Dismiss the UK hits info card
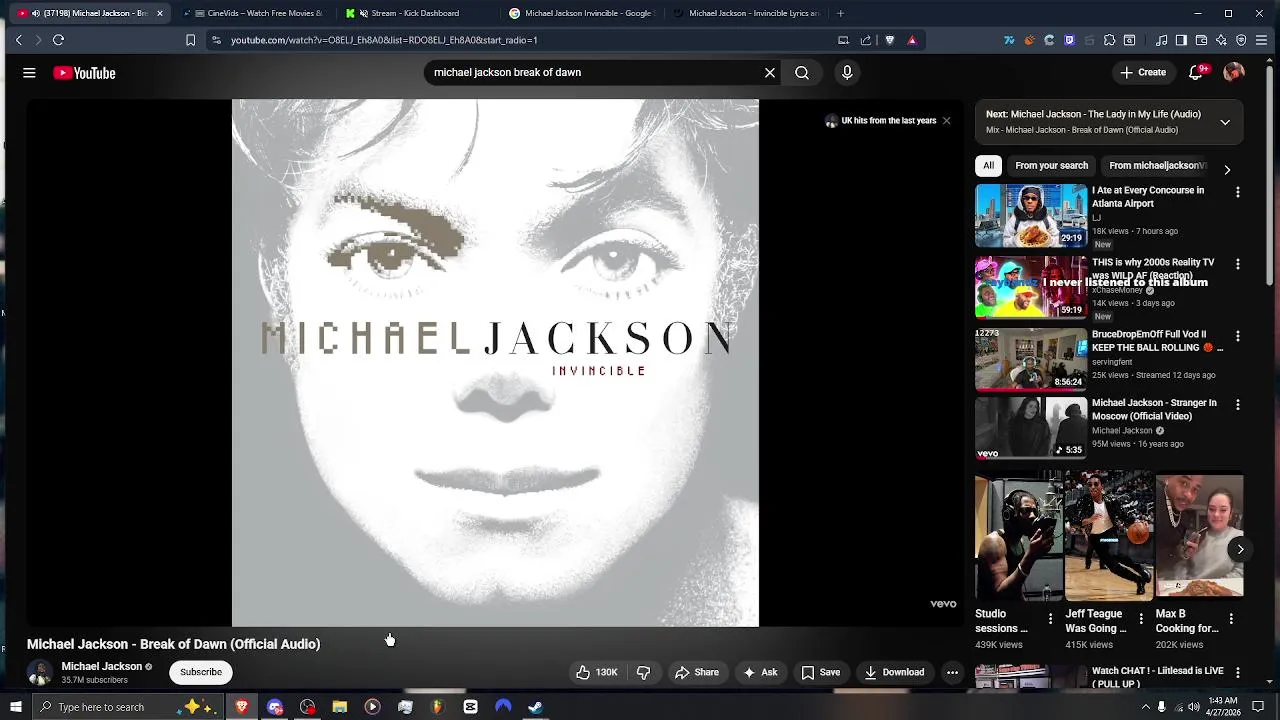Image resolution: width=1280 pixels, height=720 pixels. (x=946, y=121)
